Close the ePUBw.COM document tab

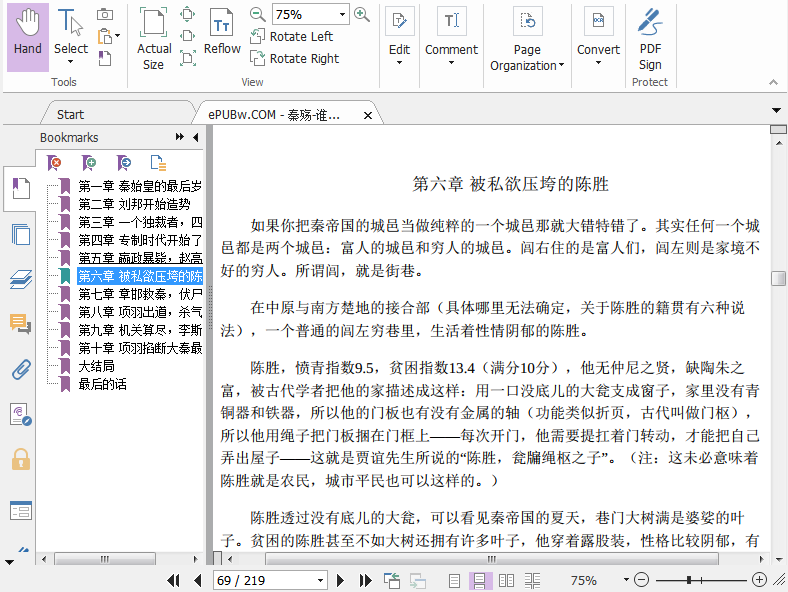368,116
